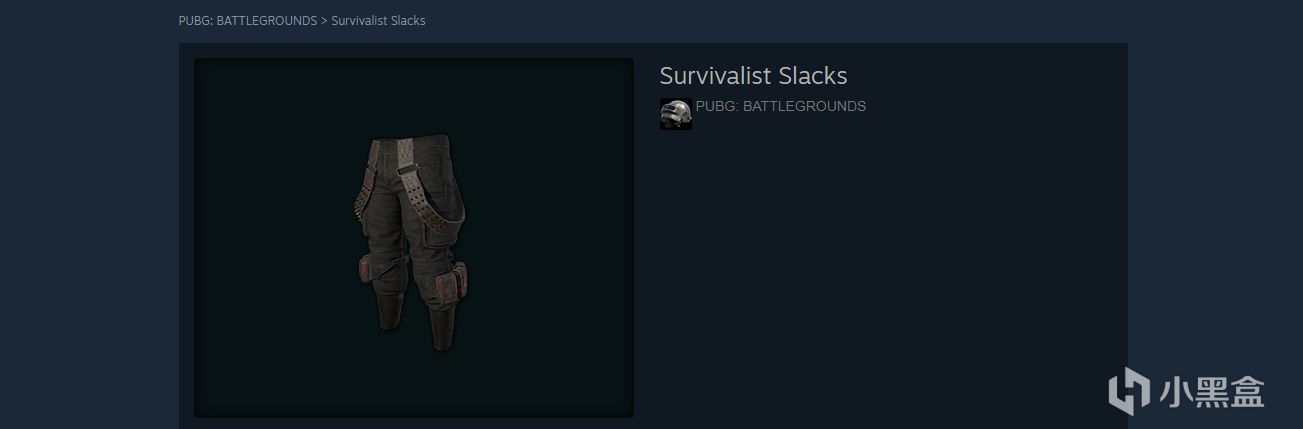Image resolution: width=1303 pixels, height=429 pixels.
Task: Open the PUBG helmet game icon
Action: [676, 114]
